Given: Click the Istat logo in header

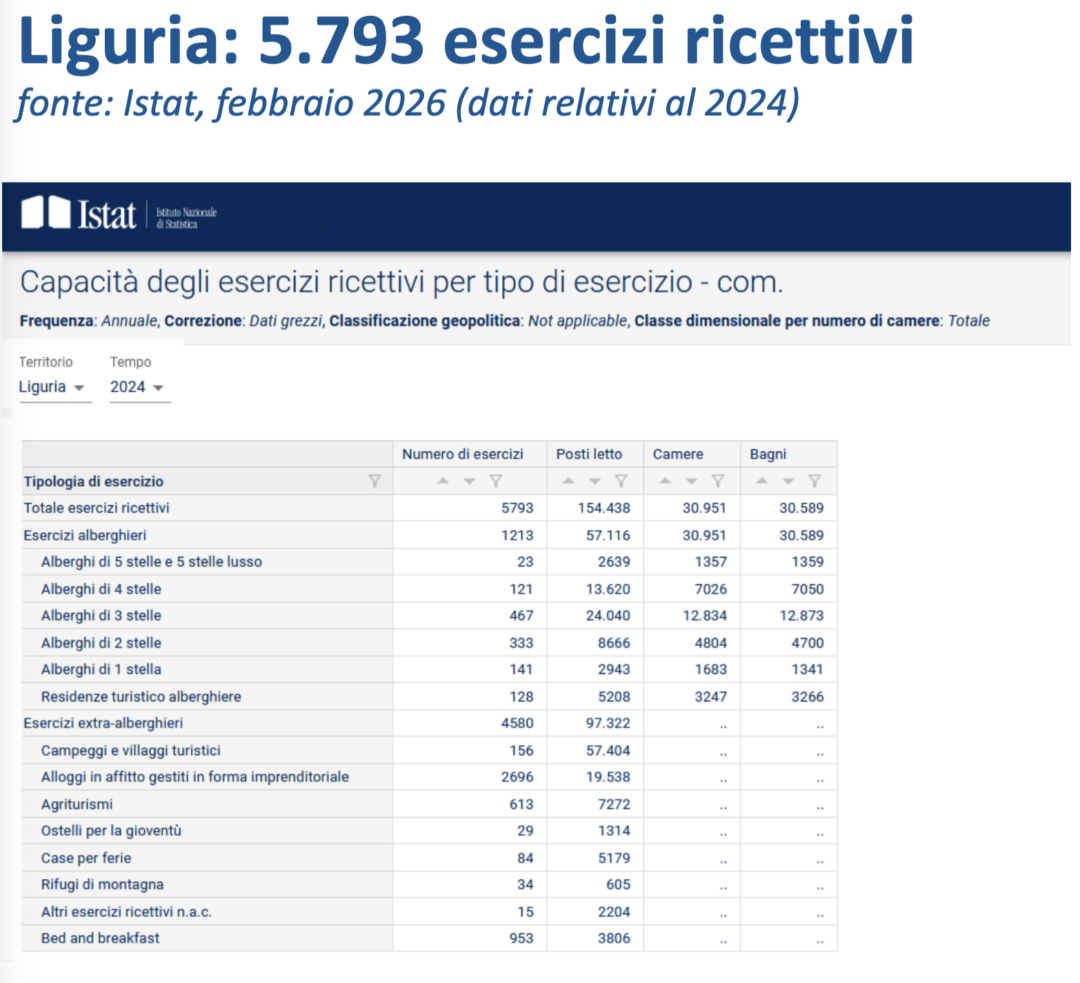Looking at the screenshot, I should point(78,214).
